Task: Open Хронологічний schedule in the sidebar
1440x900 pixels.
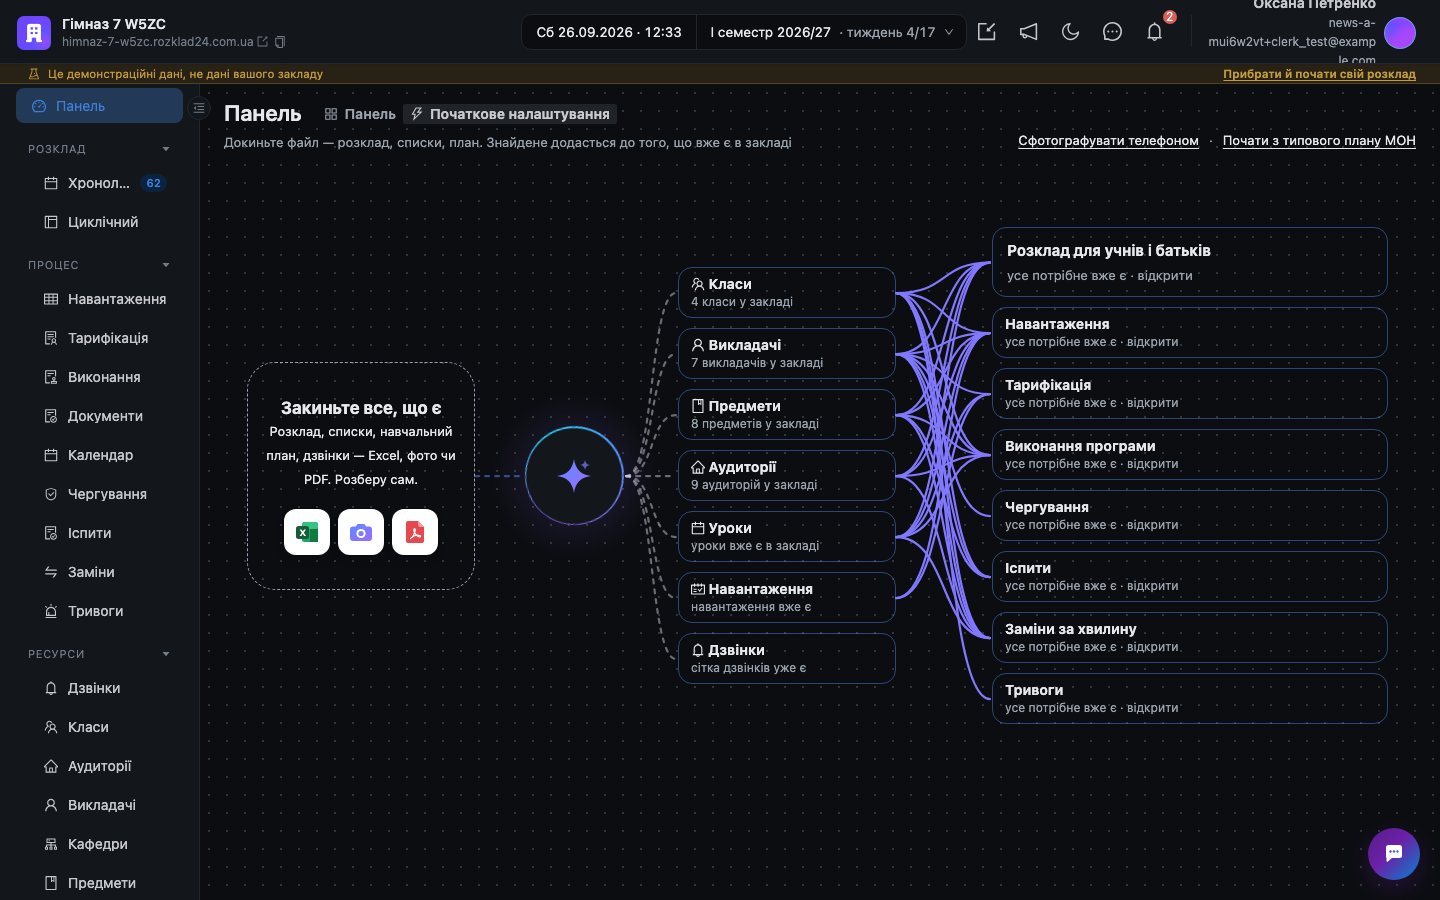Action: [x=100, y=183]
